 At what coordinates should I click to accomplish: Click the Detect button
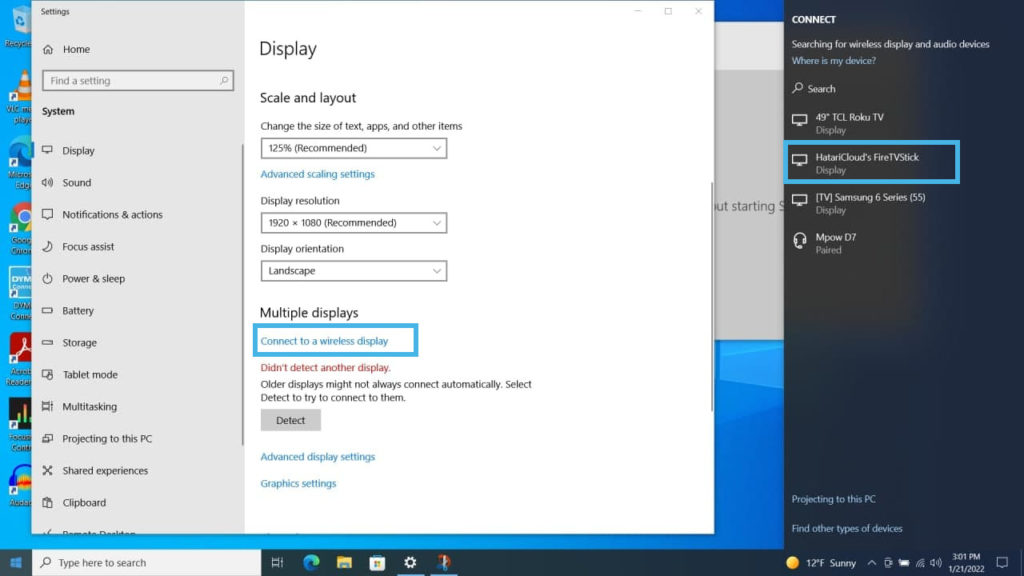(291, 420)
